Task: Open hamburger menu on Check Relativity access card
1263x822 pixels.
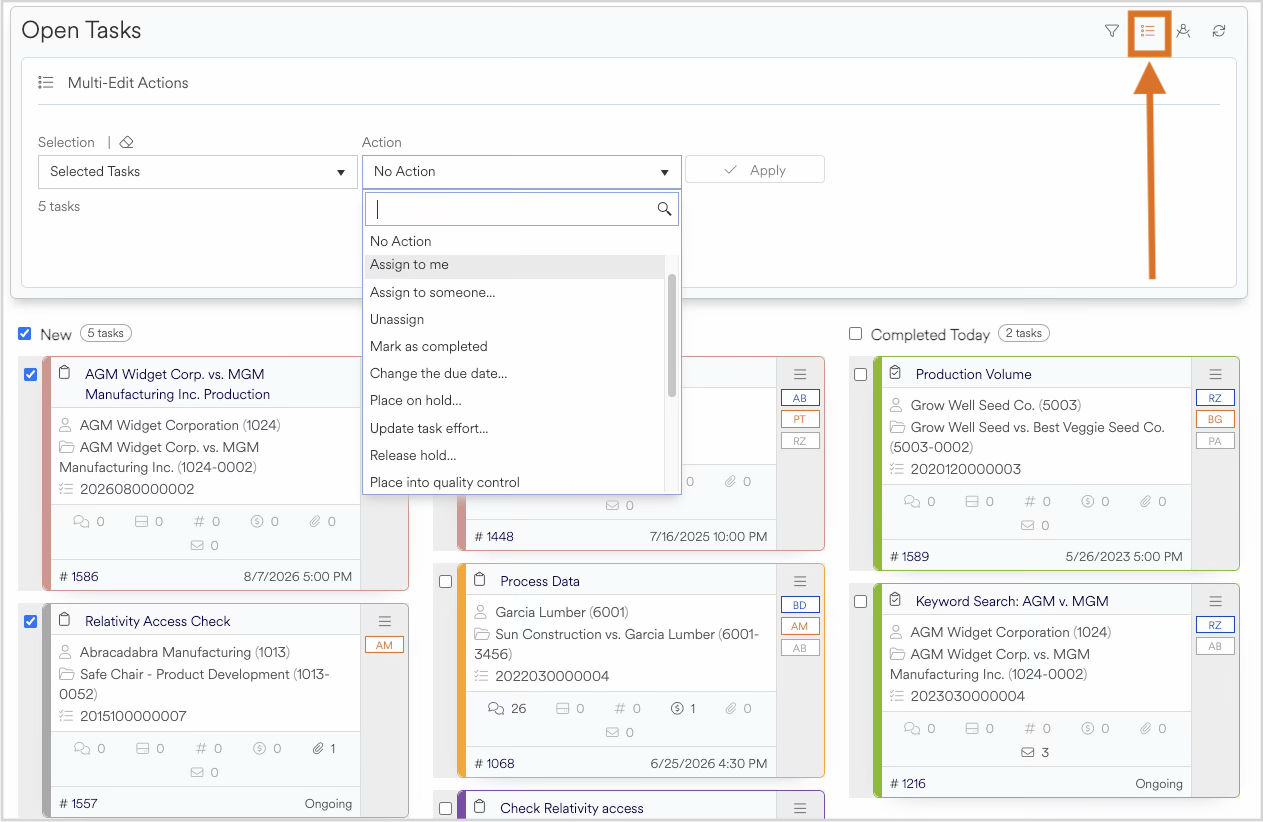Action: [x=800, y=809]
